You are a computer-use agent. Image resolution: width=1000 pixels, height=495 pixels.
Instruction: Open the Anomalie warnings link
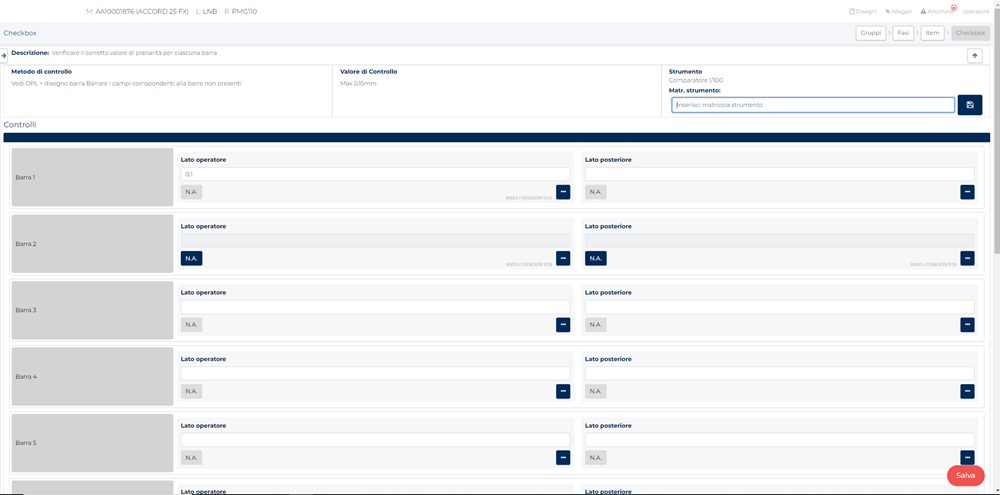pyautogui.click(x=937, y=11)
